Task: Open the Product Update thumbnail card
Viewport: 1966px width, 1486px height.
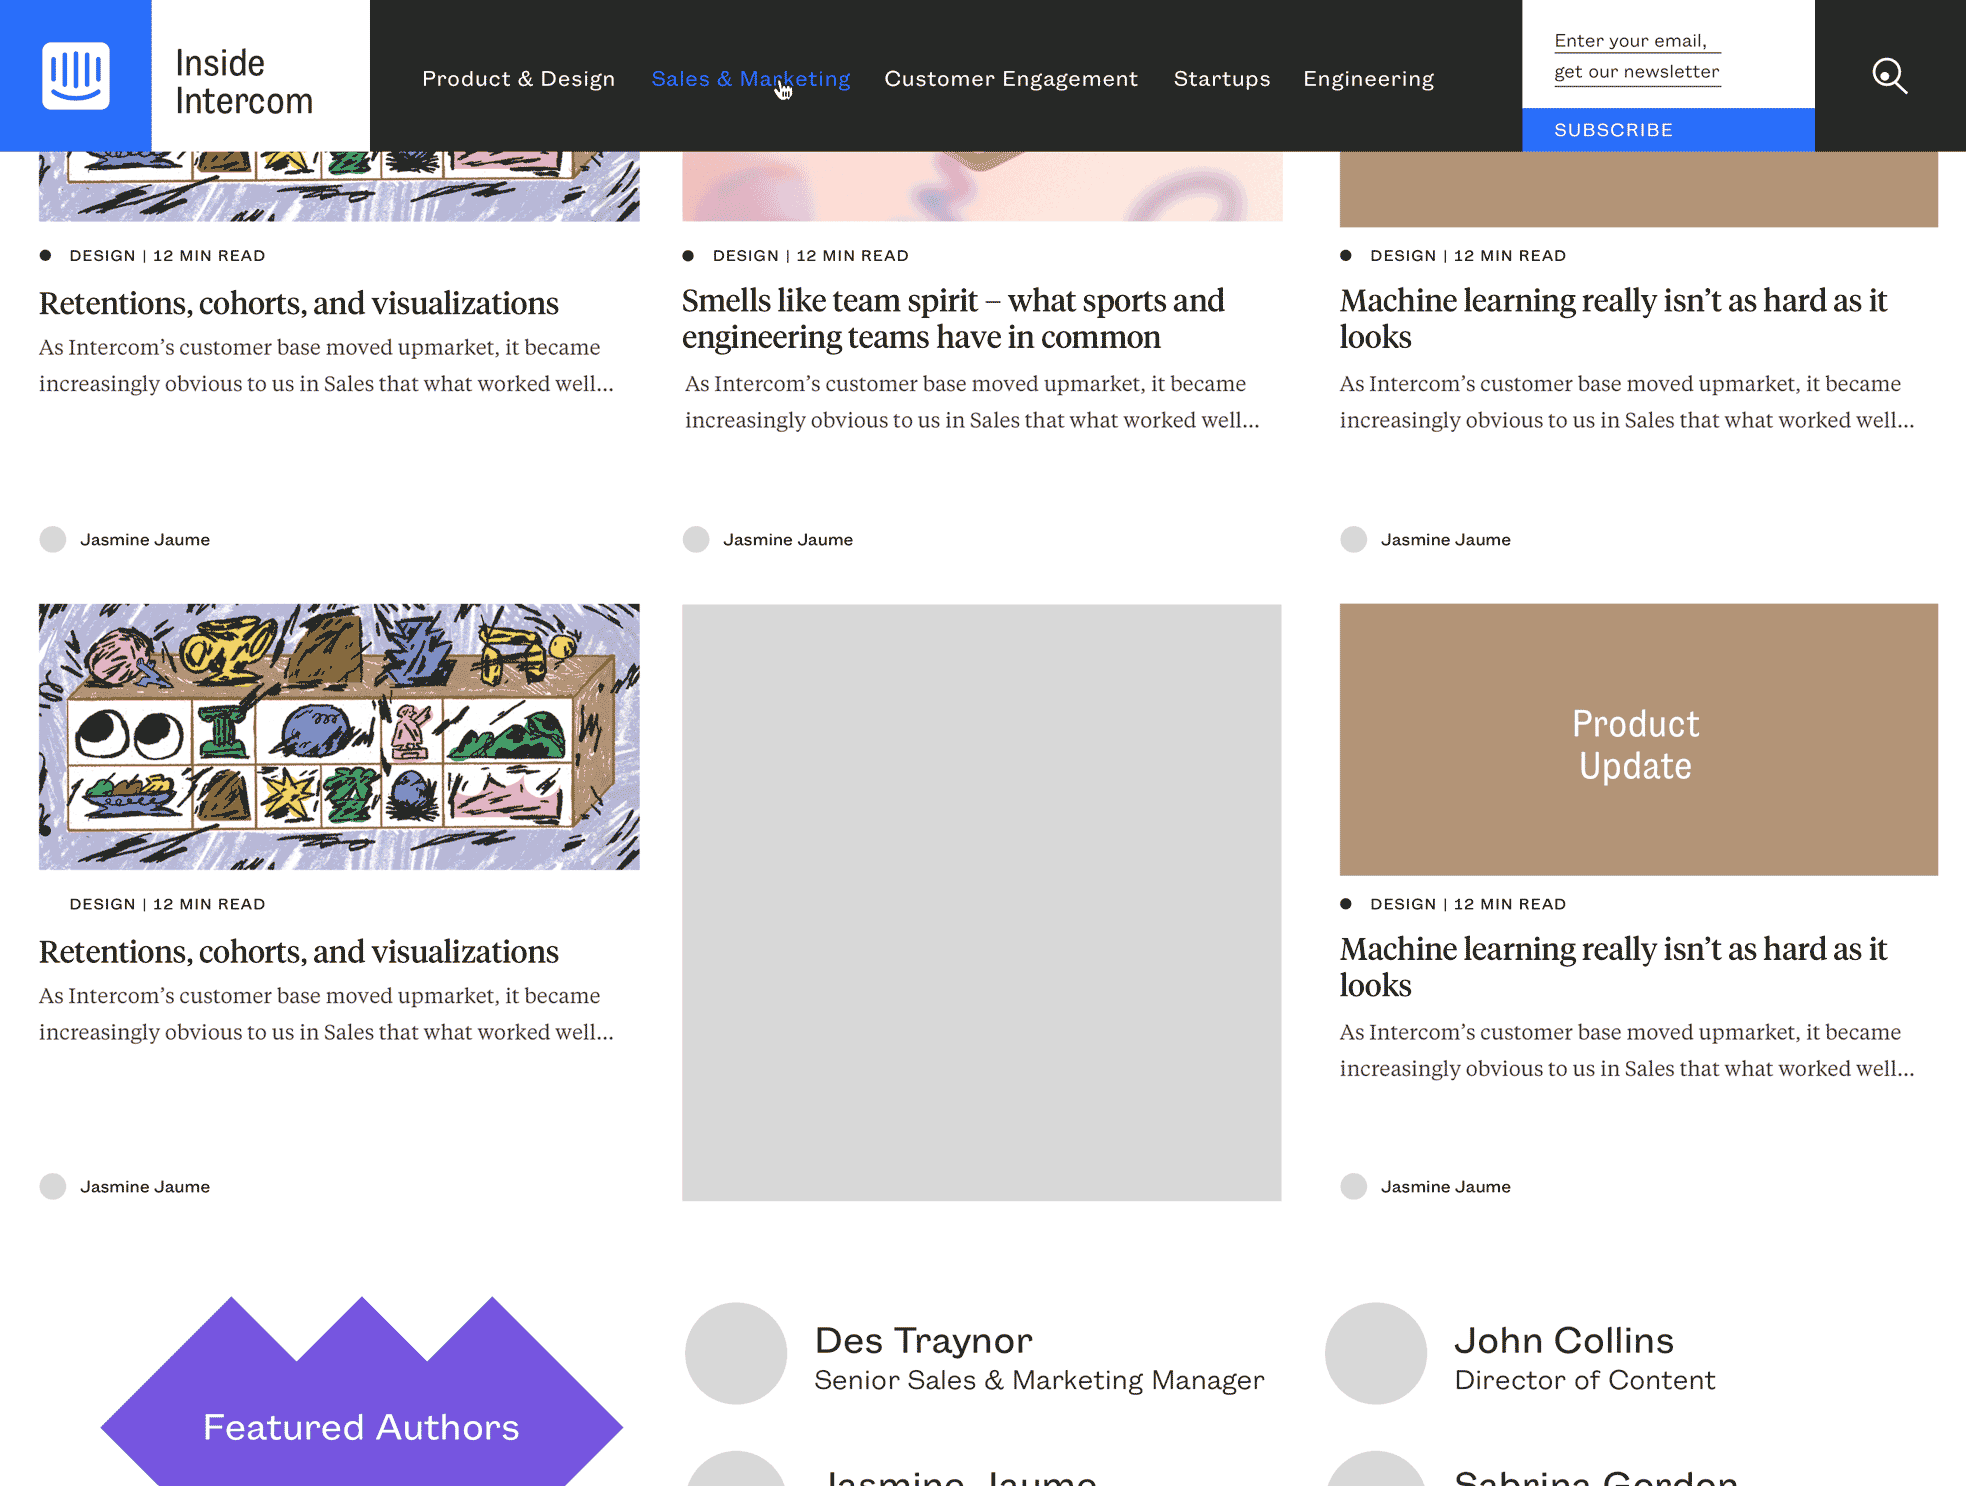Action: point(1639,740)
